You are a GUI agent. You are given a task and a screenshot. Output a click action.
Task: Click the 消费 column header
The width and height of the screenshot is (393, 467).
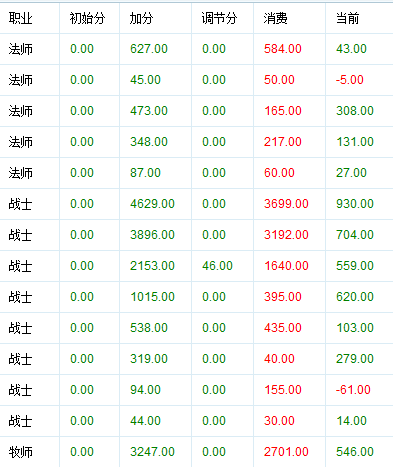pos(275,18)
